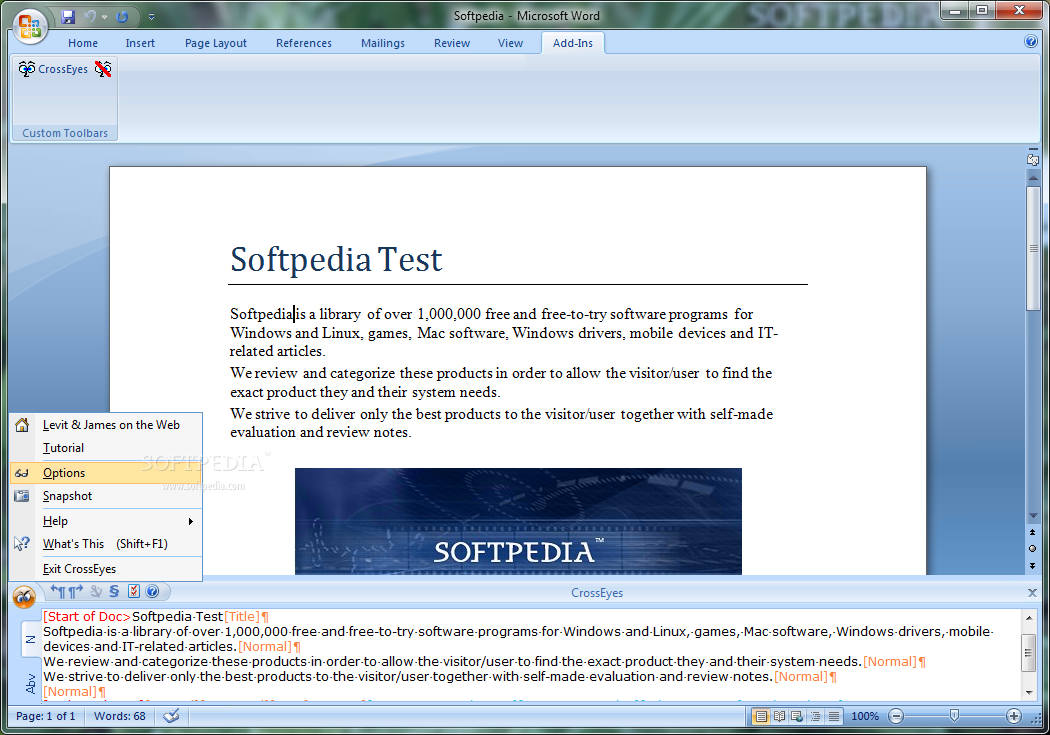
Task: Open the Office button menu
Action: point(29,26)
